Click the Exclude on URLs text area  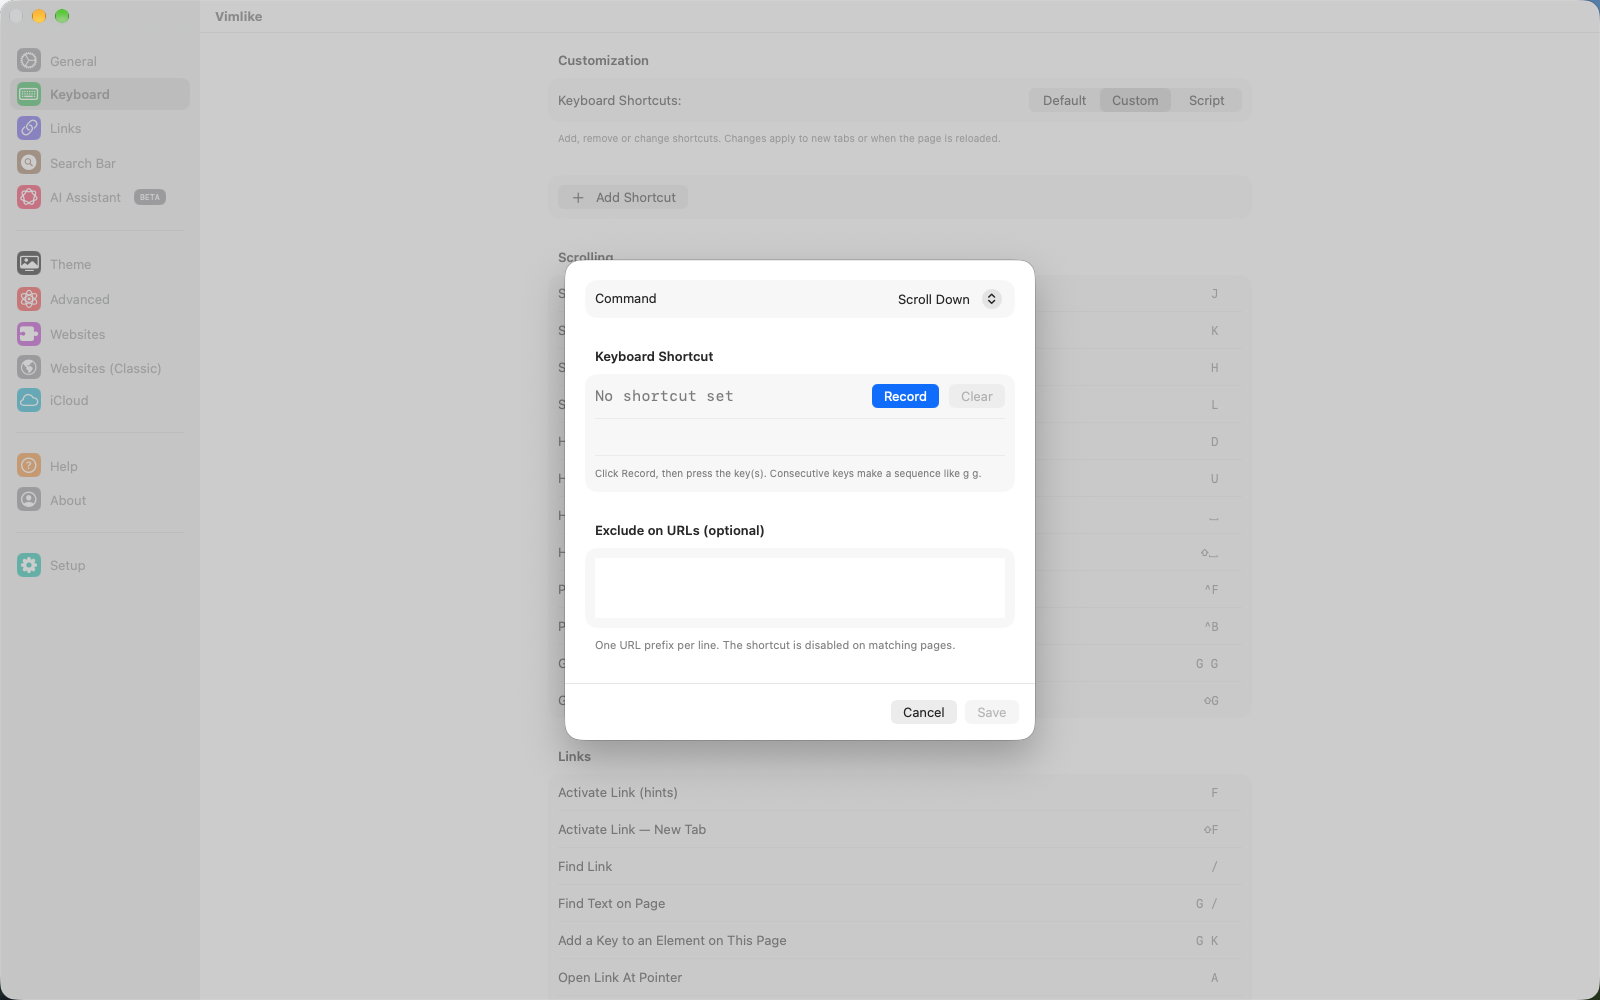coord(800,588)
